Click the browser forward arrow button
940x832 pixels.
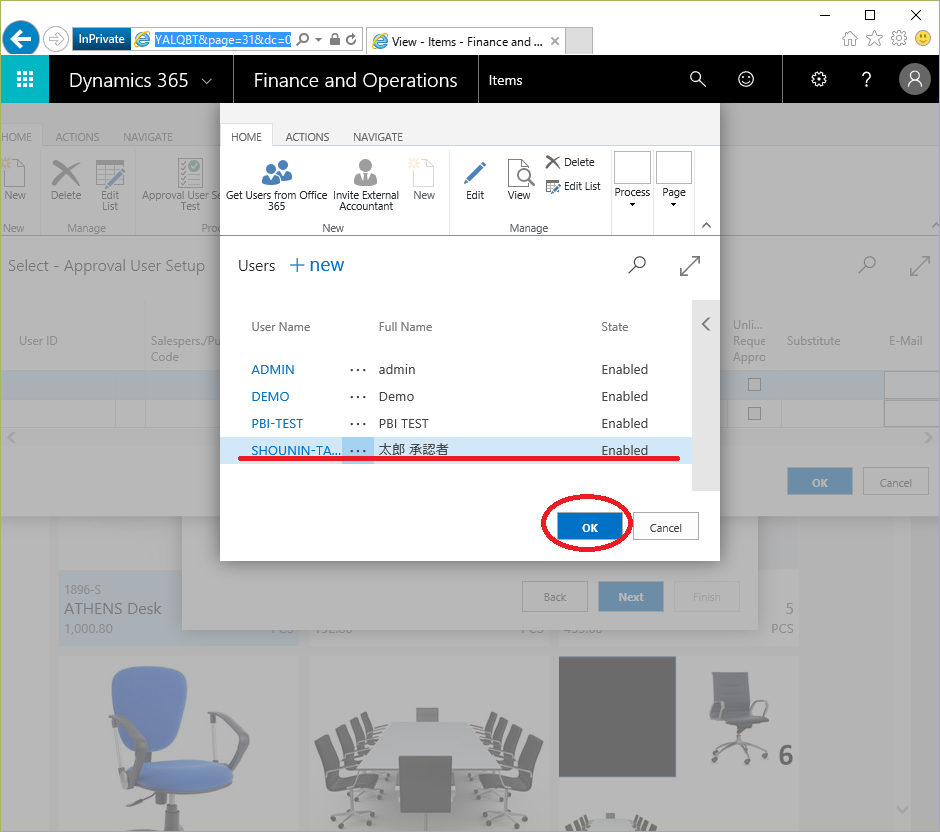(56, 40)
